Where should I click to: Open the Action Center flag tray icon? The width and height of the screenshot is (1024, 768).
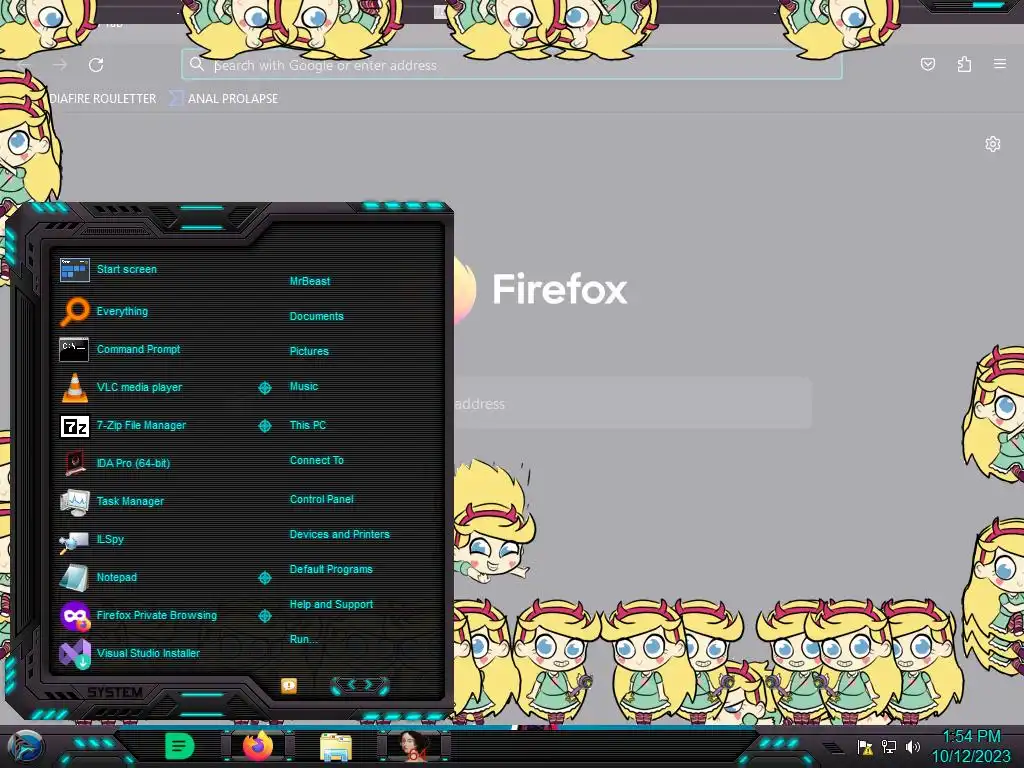(x=865, y=746)
